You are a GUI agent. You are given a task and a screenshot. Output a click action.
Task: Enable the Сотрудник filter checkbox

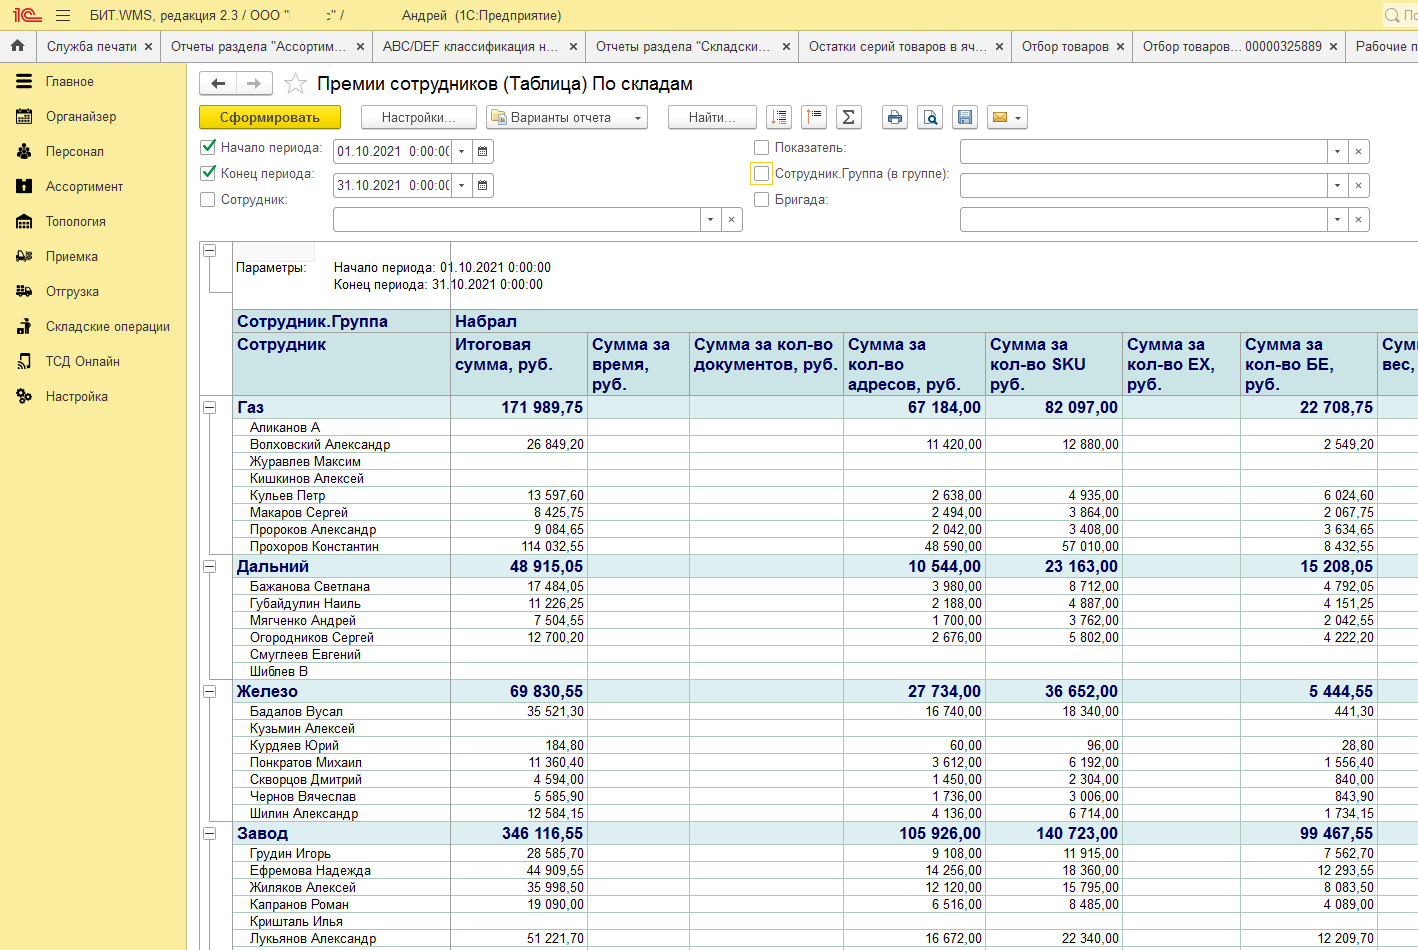tap(208, 199)
